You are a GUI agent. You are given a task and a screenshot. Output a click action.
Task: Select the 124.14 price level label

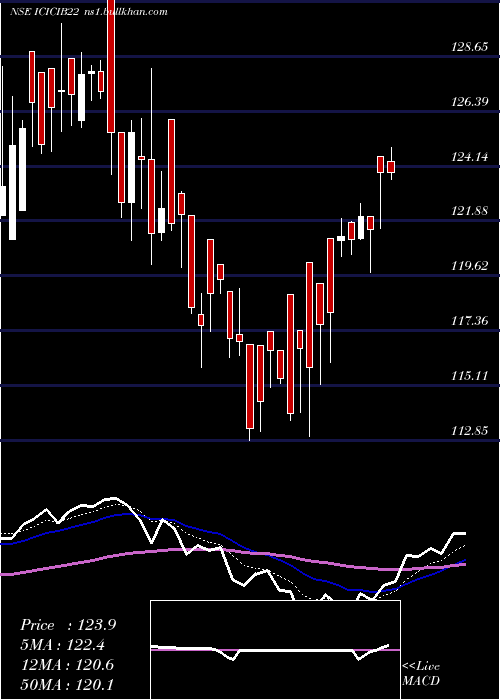click(x=470, y=157)
